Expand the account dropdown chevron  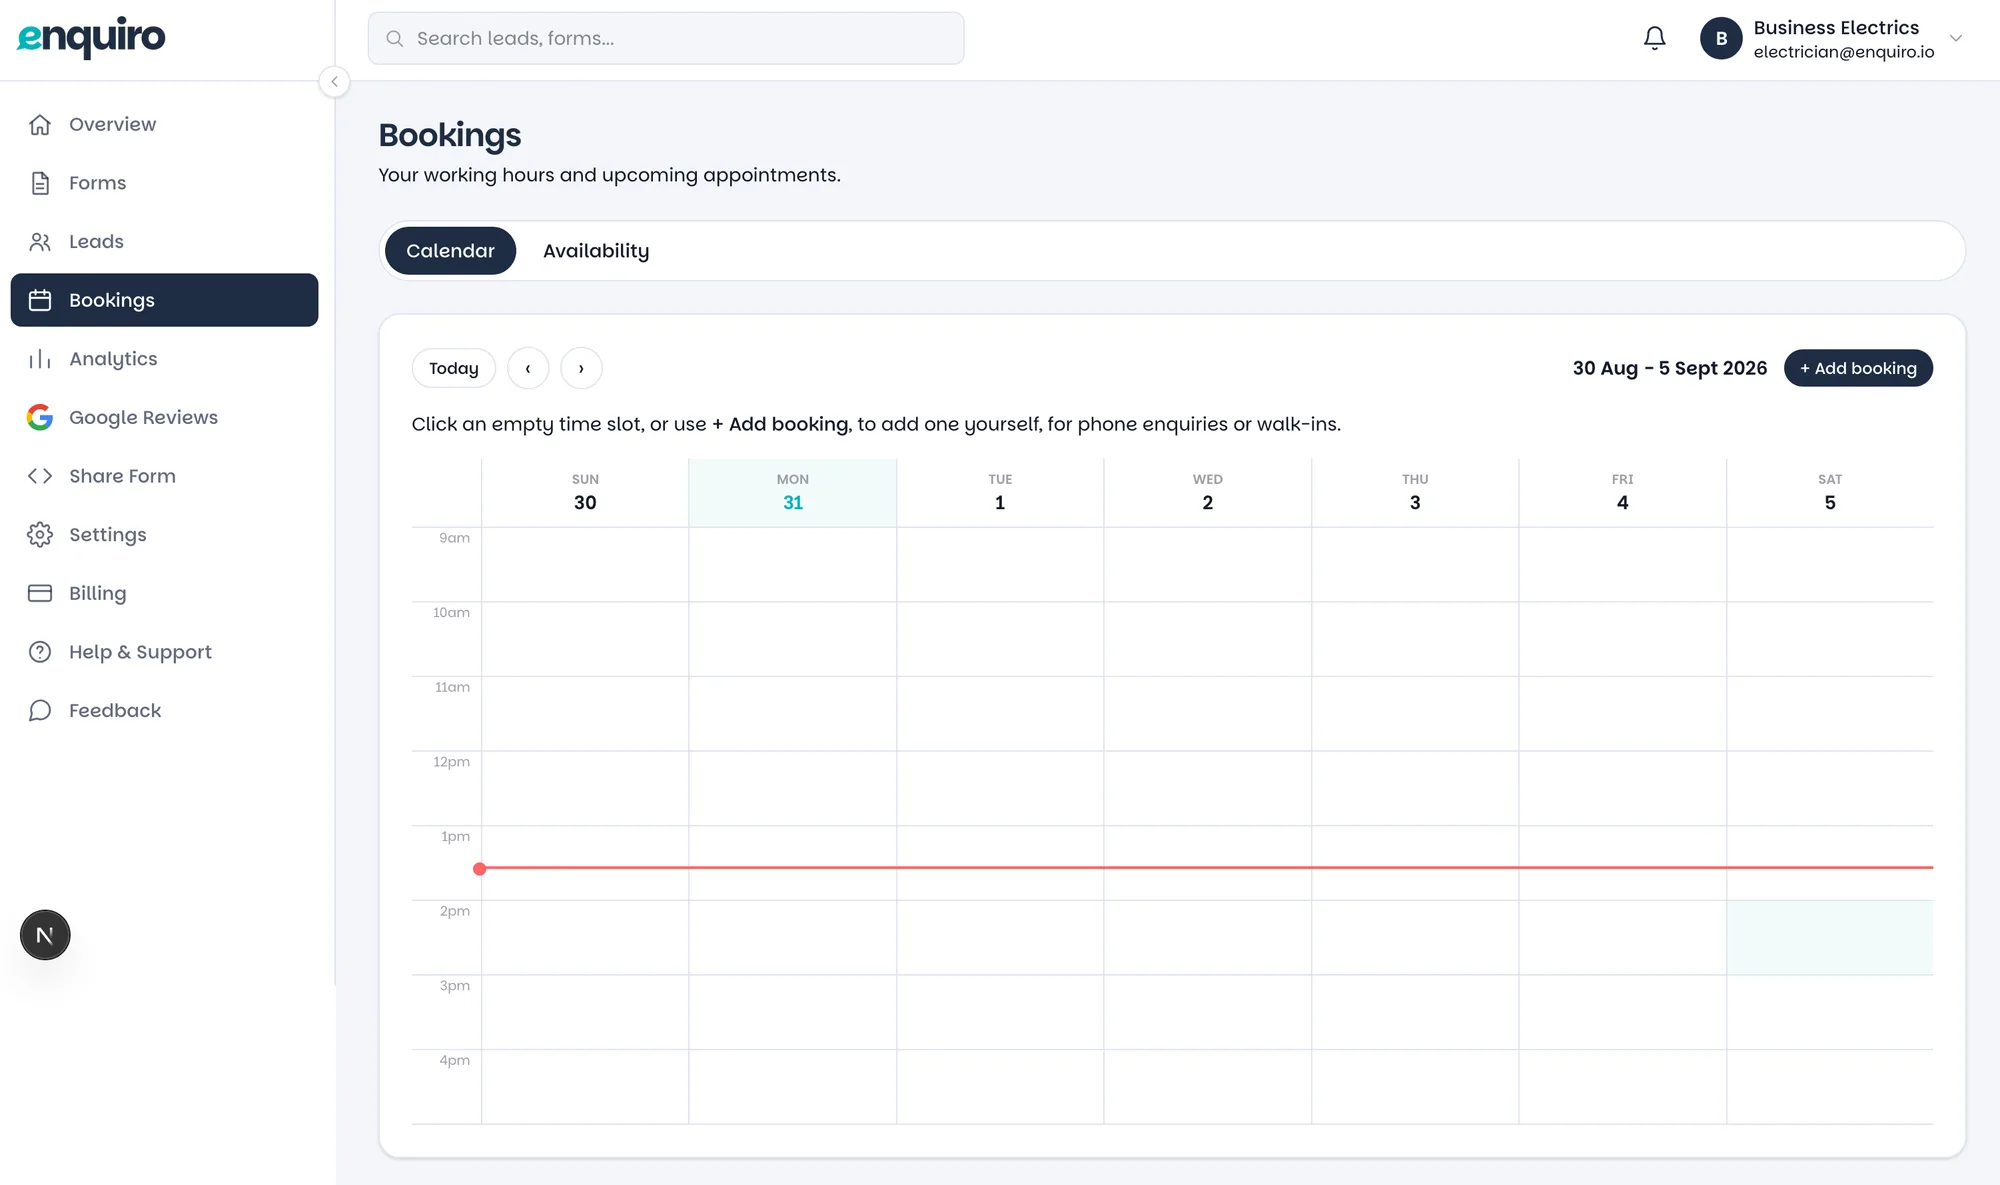coord(1956,38)
